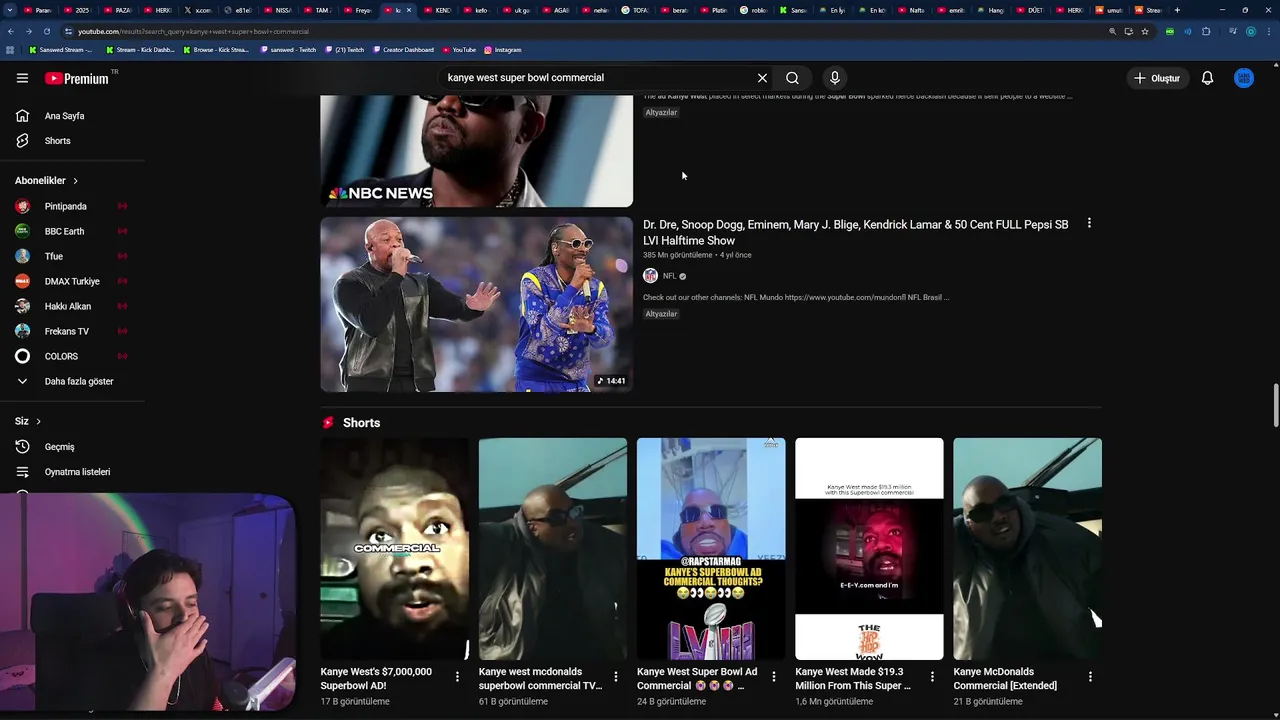1280x720 pixels.
Task: Open sanswed - Twitch bookmark
Action: coord(288,49)
